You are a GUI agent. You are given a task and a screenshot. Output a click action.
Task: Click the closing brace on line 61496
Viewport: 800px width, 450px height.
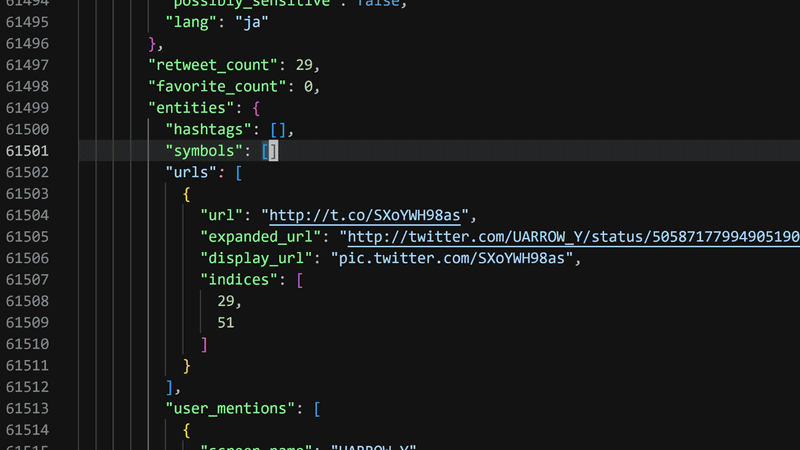pos(152,44)
